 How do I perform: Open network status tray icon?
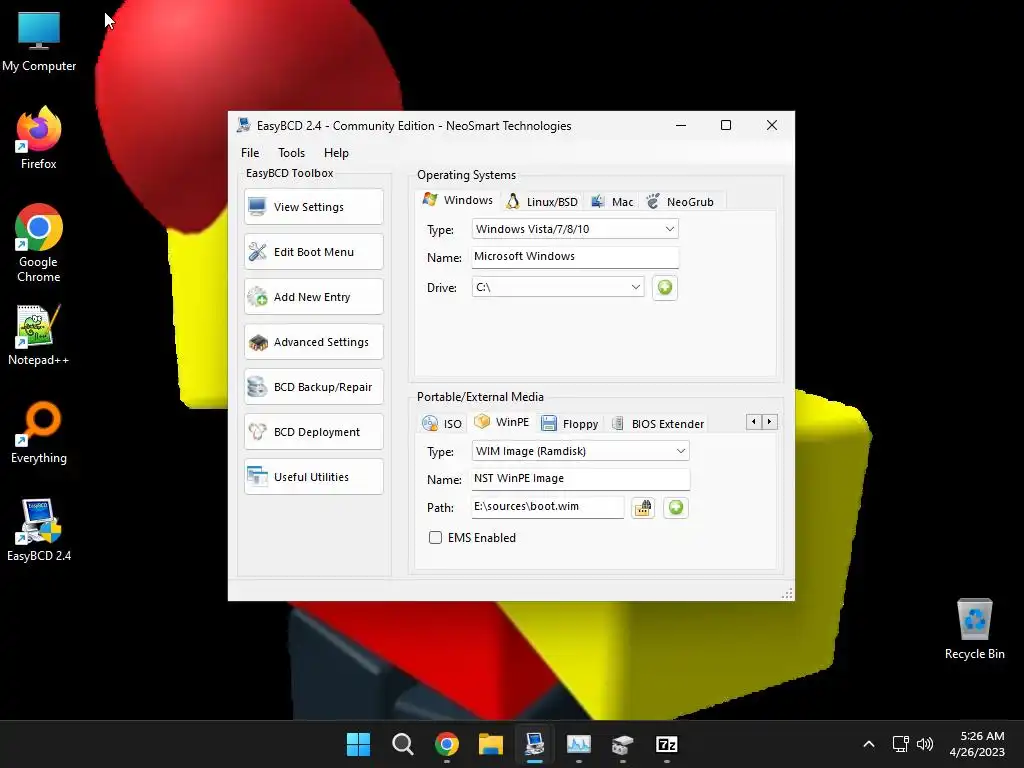coord(901,744)
